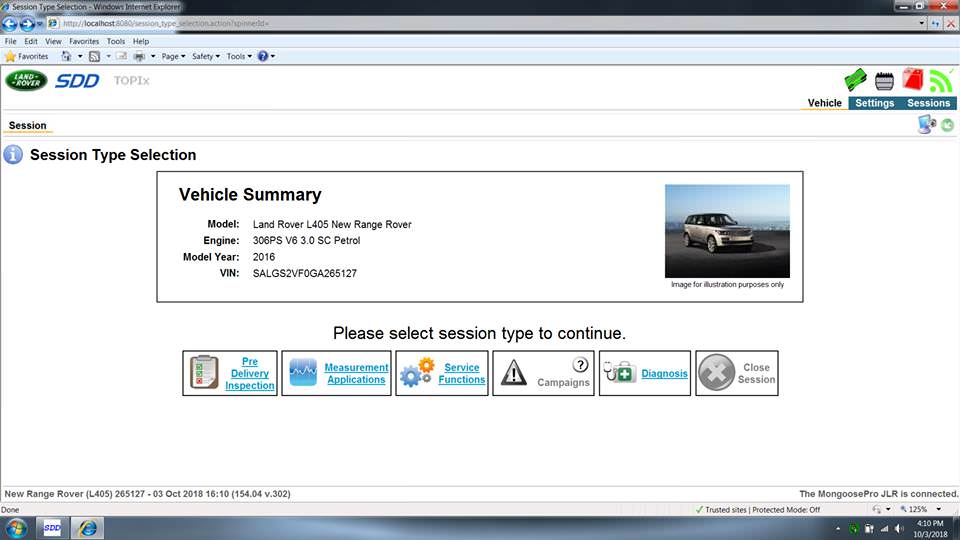
Task: Click the MongoosePro JLR is connected status text
Action: pos(879,493)
